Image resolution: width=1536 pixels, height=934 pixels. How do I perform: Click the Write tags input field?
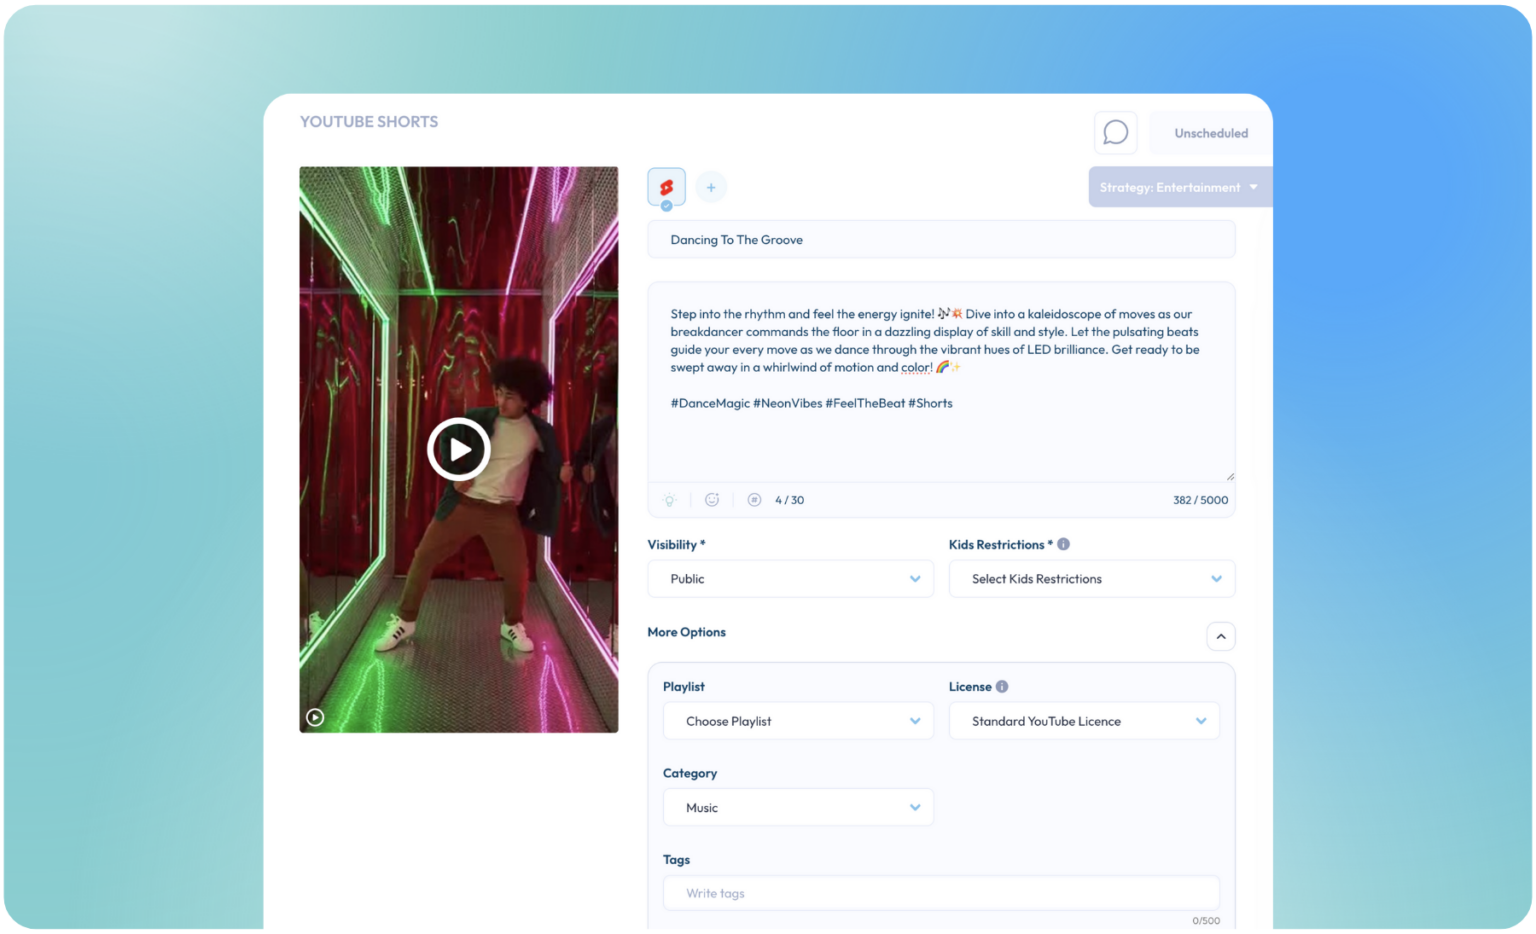941,892
